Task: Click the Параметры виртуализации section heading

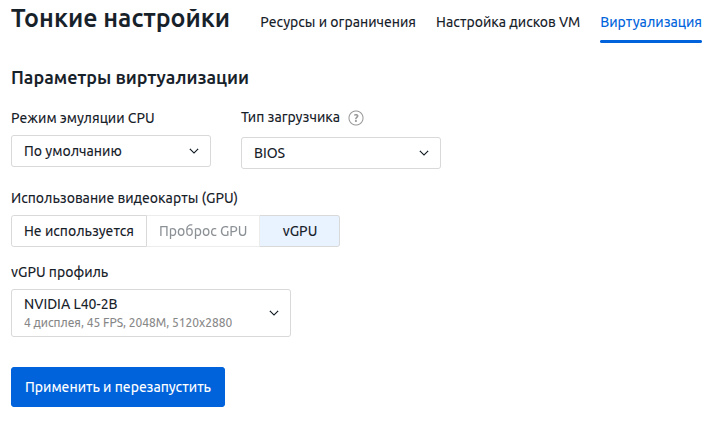Action: point(129,78)
